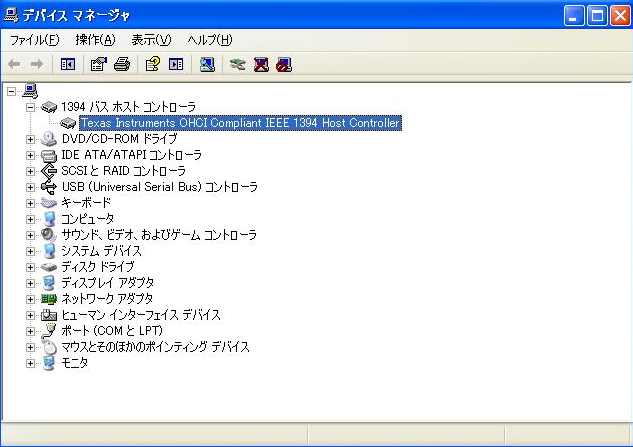Open the ヘルプ(H) menu
Screen dimensions: 633x447
pyautogui.click(x=210, y=40)
